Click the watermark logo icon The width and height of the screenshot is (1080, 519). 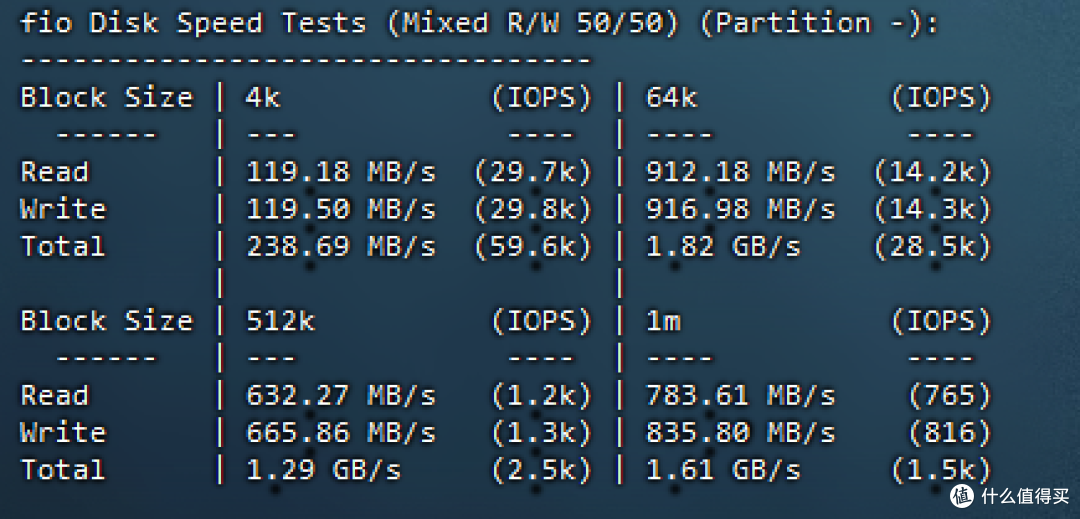pos(962,494)
